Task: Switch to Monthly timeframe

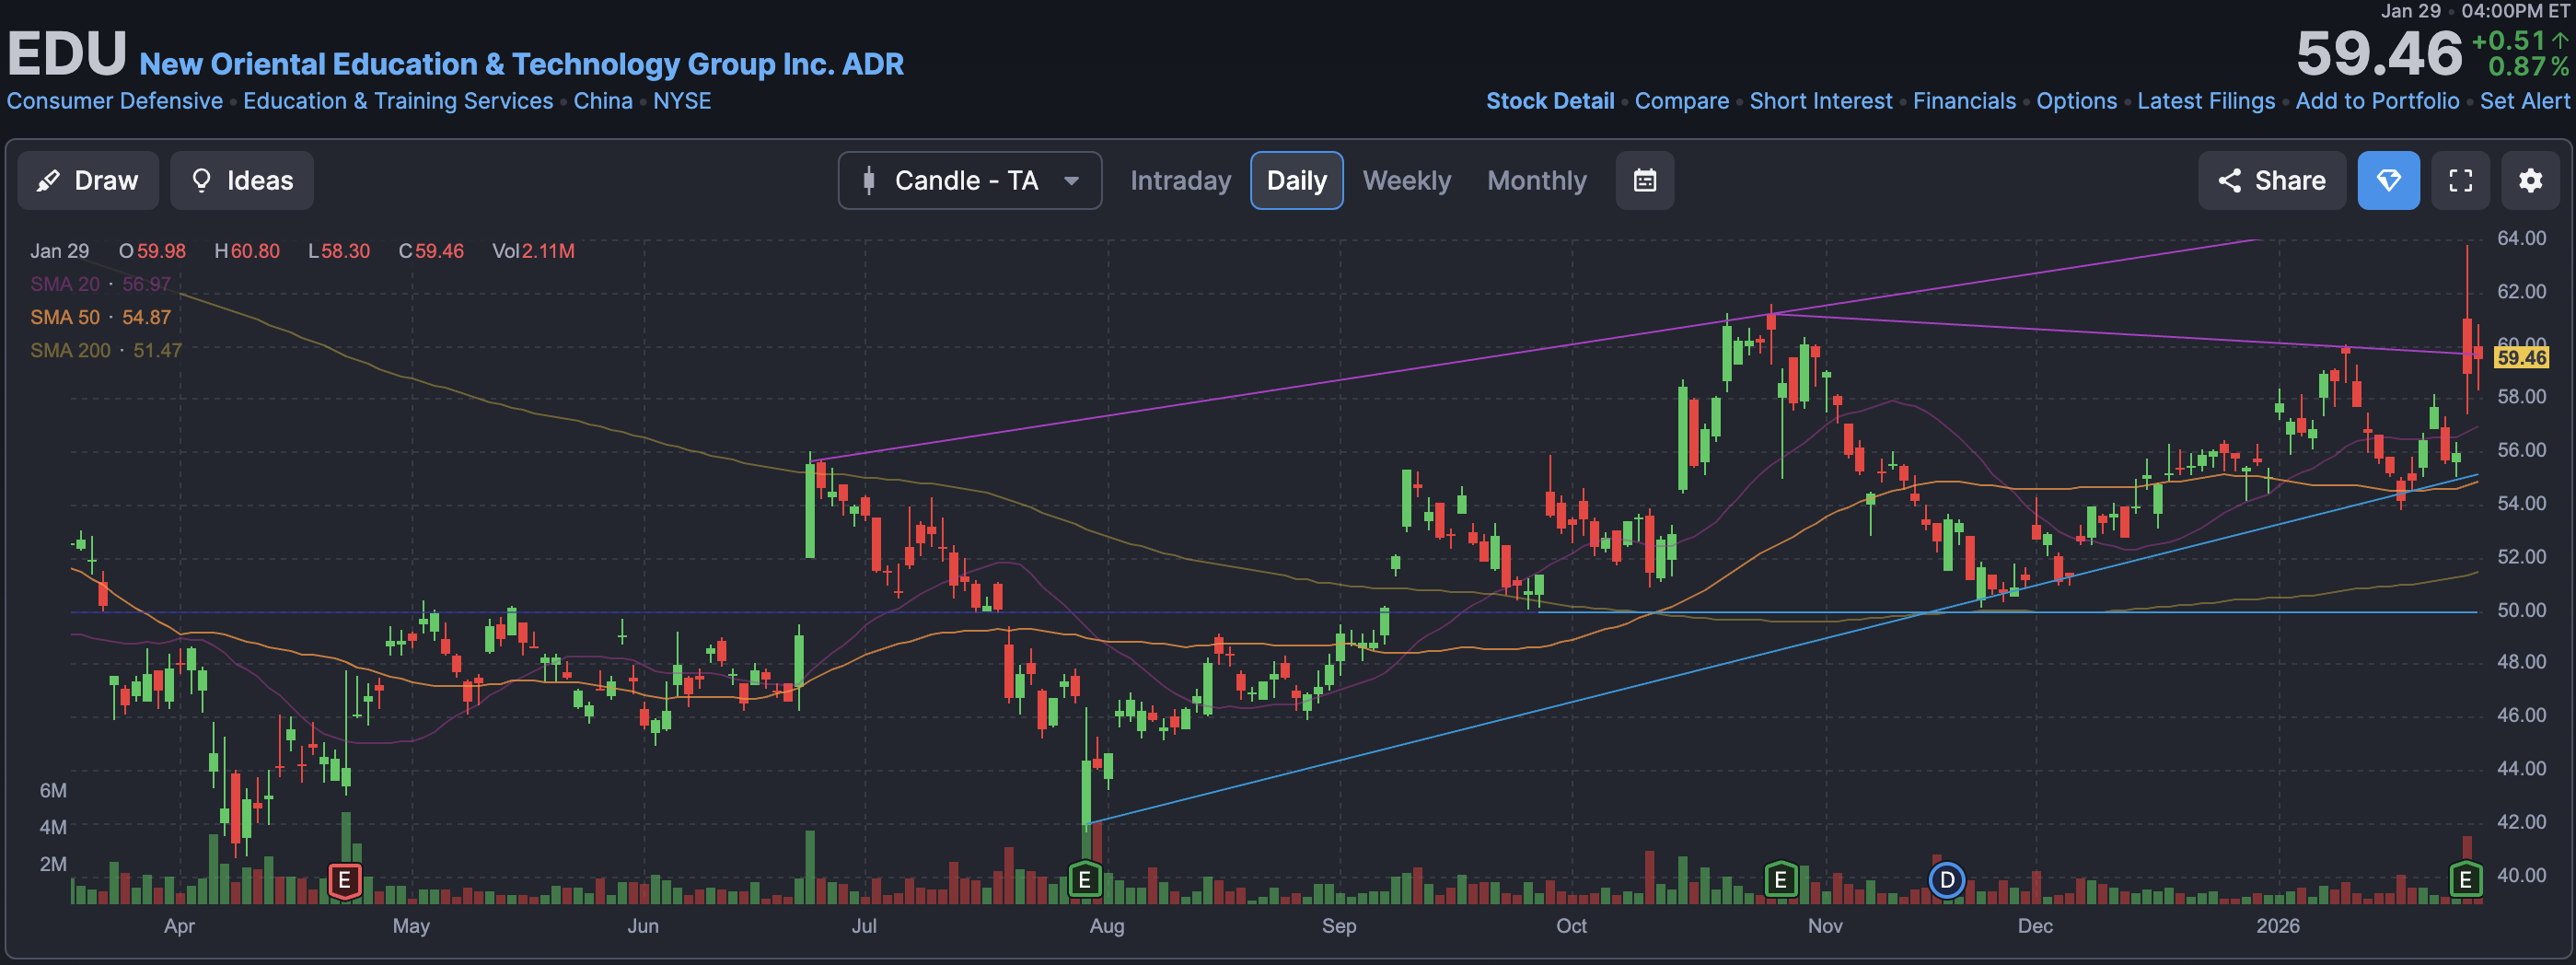Action: (1537, 181)
